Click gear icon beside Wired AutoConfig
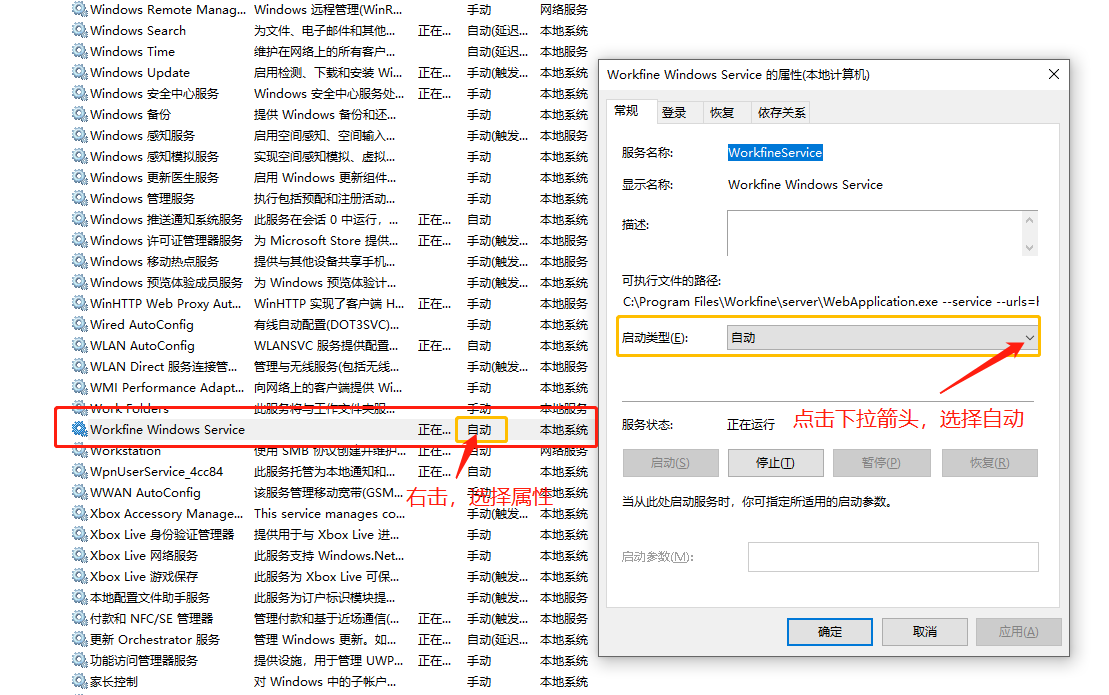1109x695 pixels. point(79,325)
